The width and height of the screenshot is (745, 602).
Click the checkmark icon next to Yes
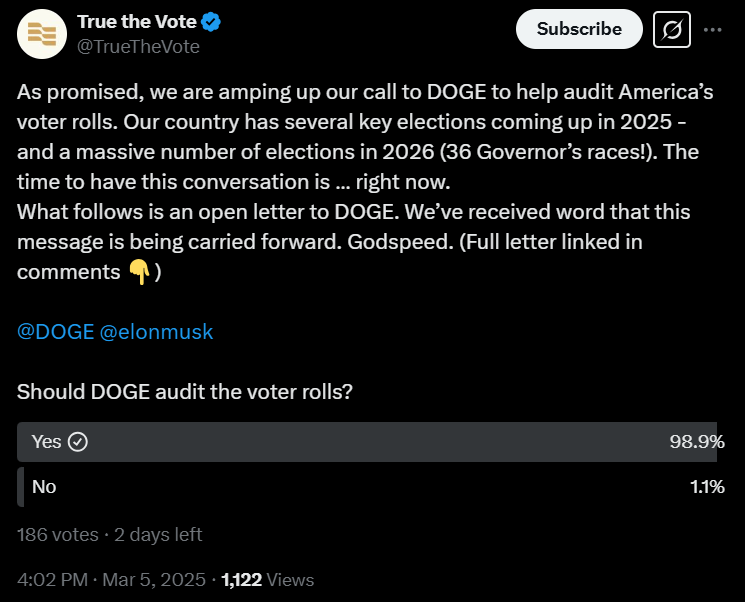(x=78, y=442)
